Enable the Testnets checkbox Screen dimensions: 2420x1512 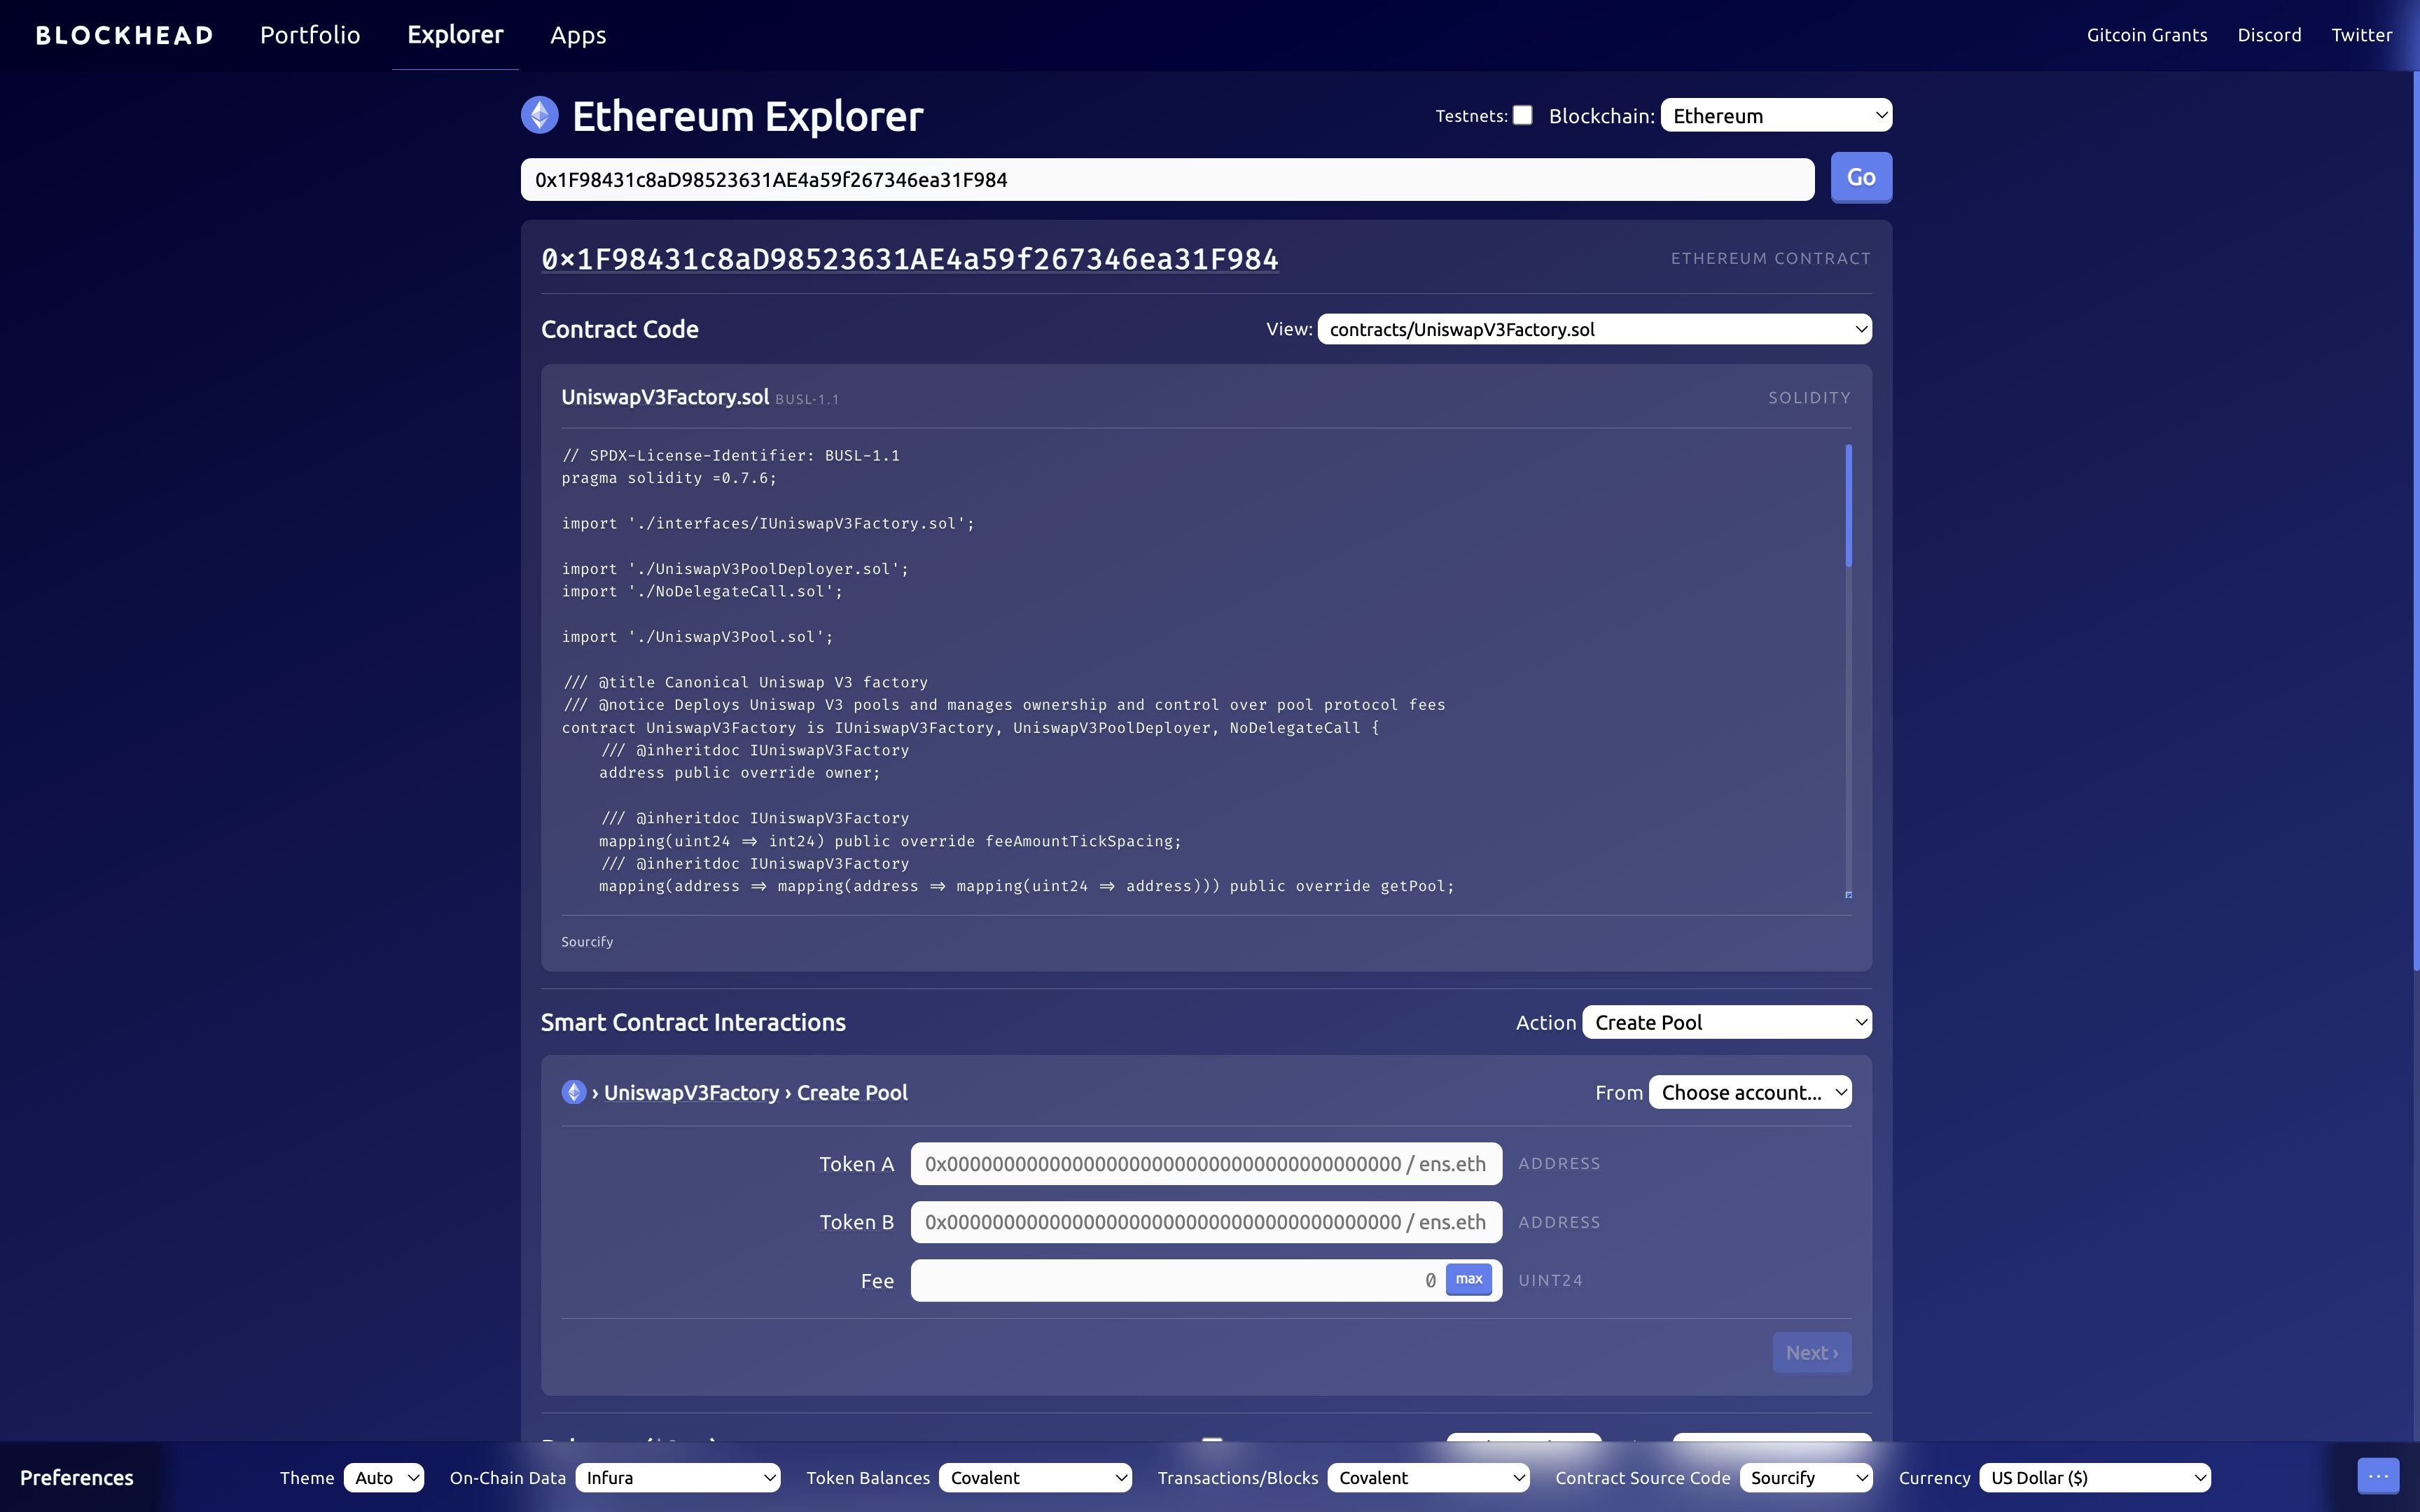pyautogui.click(x=1522, y=115)
